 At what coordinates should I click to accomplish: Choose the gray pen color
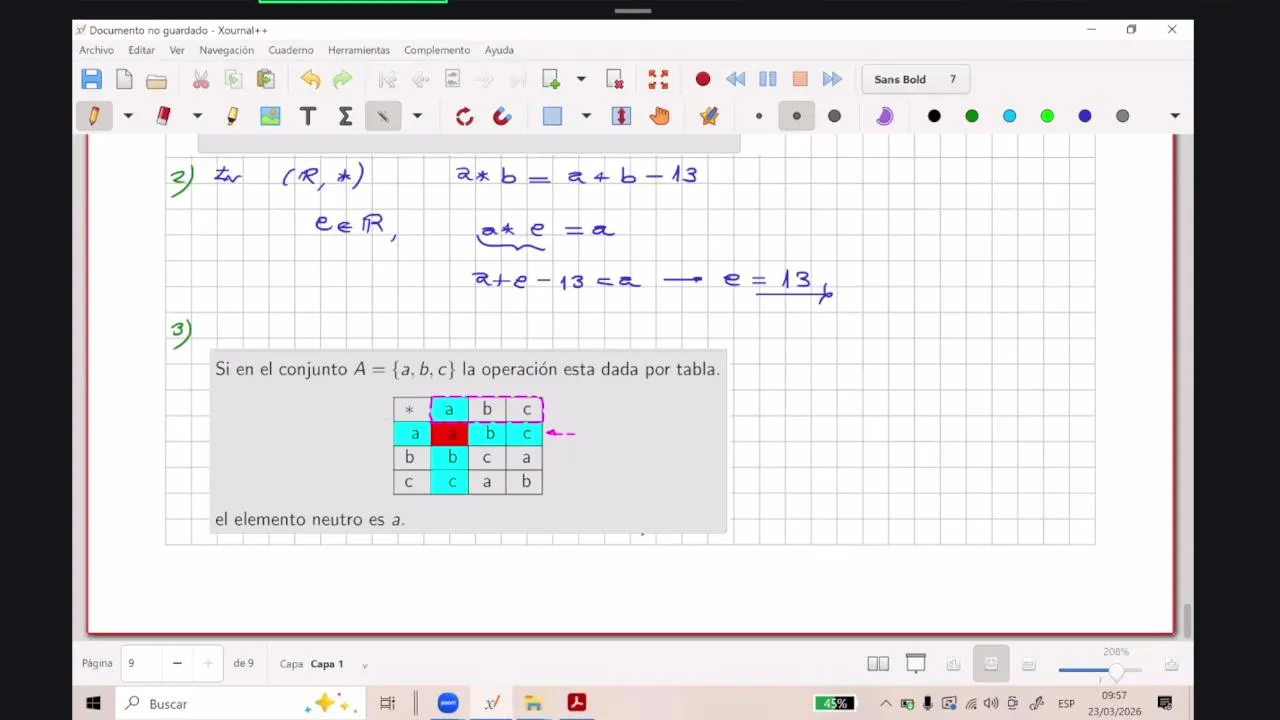1122,116
